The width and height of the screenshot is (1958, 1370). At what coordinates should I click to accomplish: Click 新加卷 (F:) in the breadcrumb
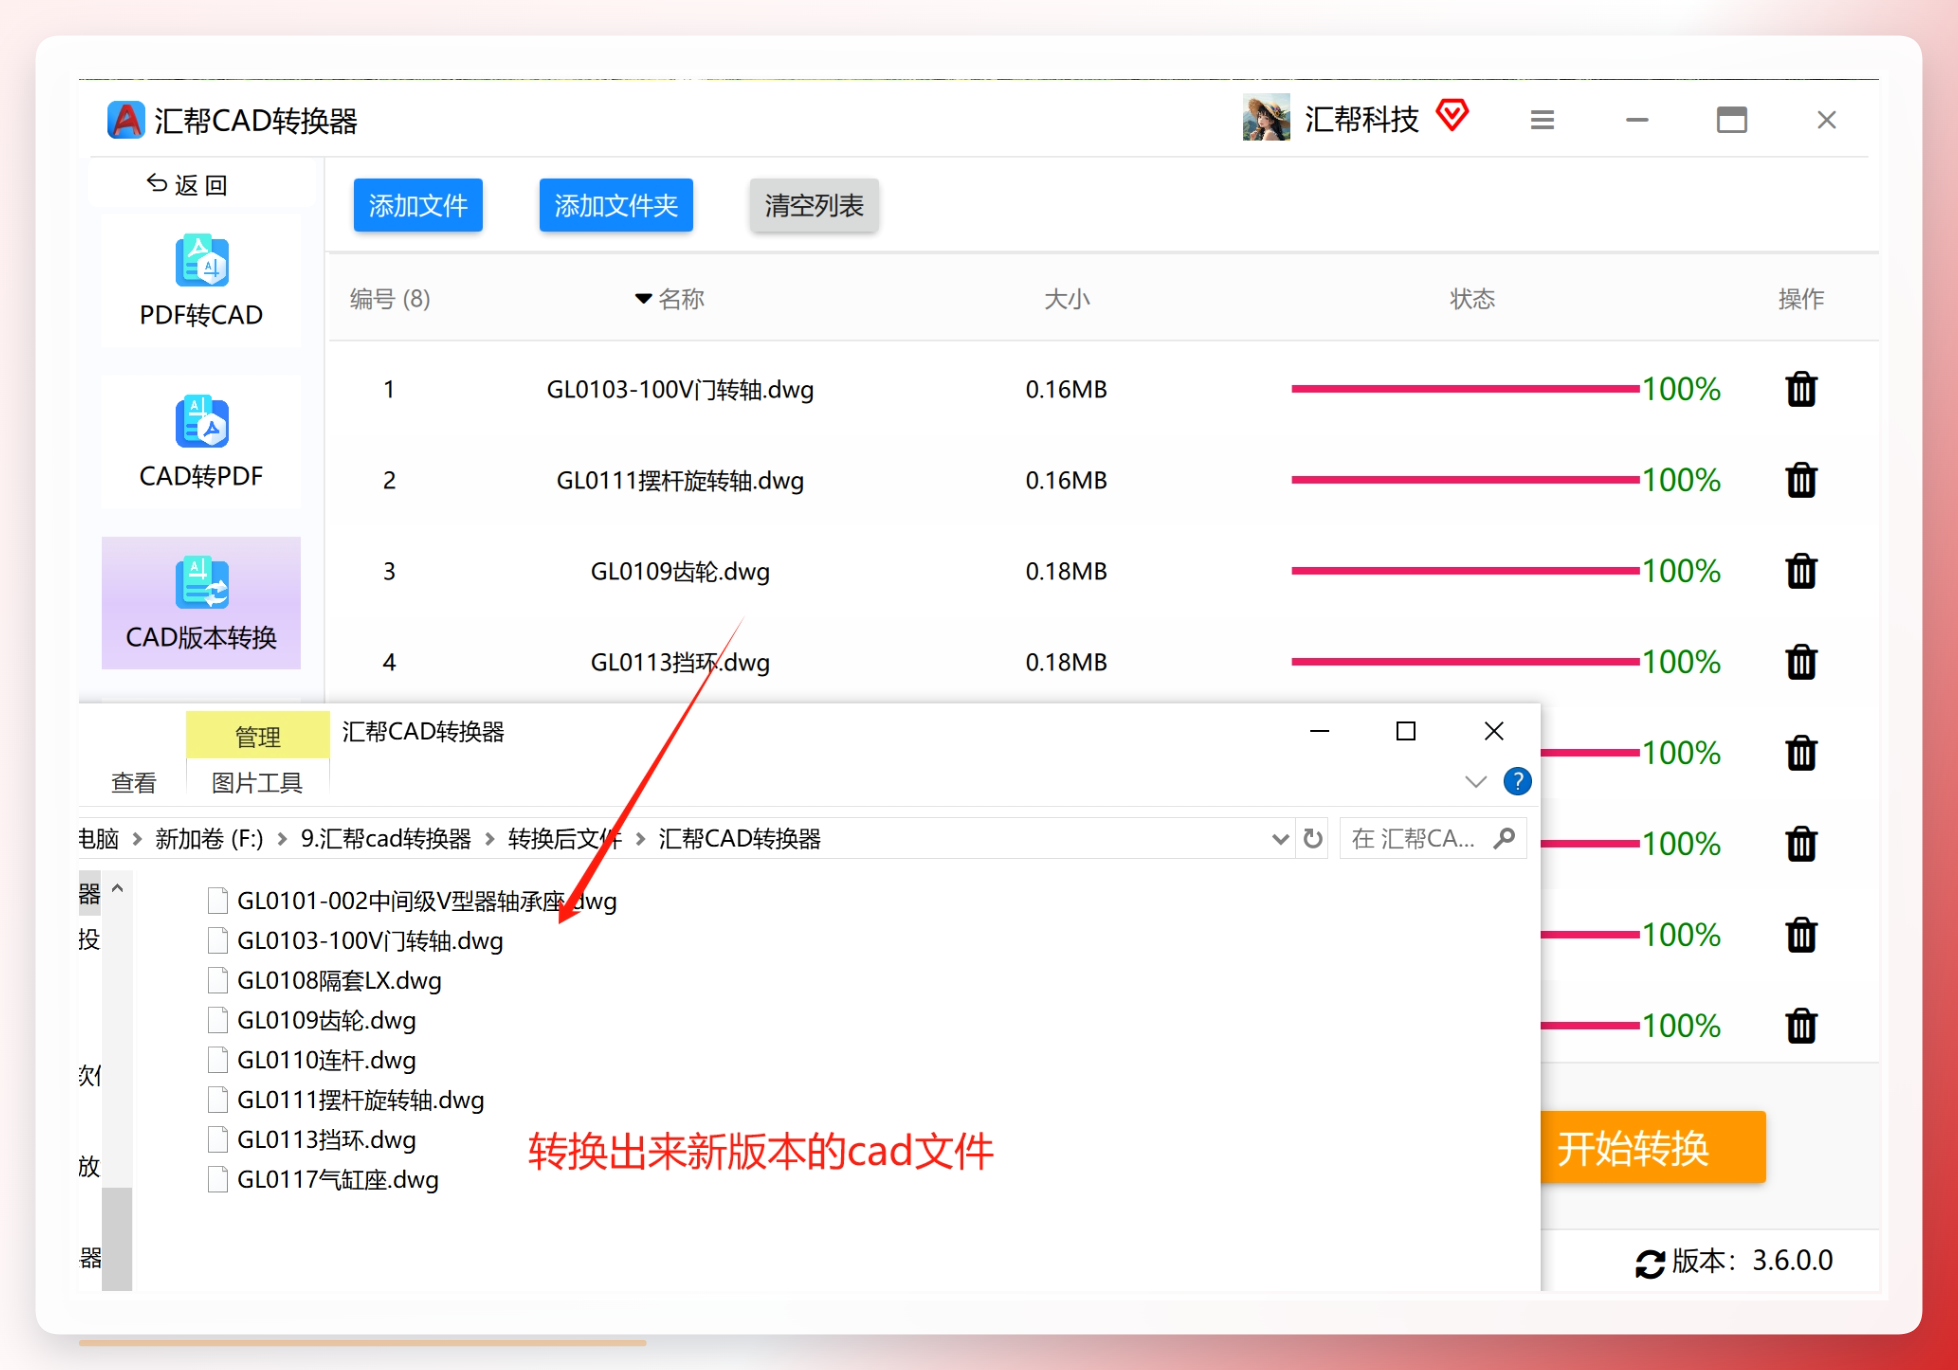[x=209, y=839]
